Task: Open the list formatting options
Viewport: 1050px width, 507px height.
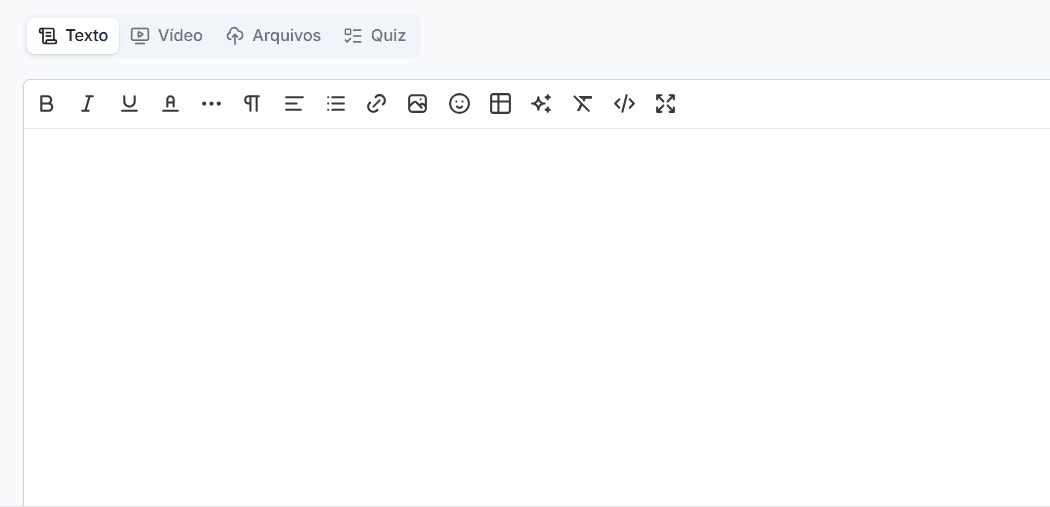Action: [x=335, y=104]
